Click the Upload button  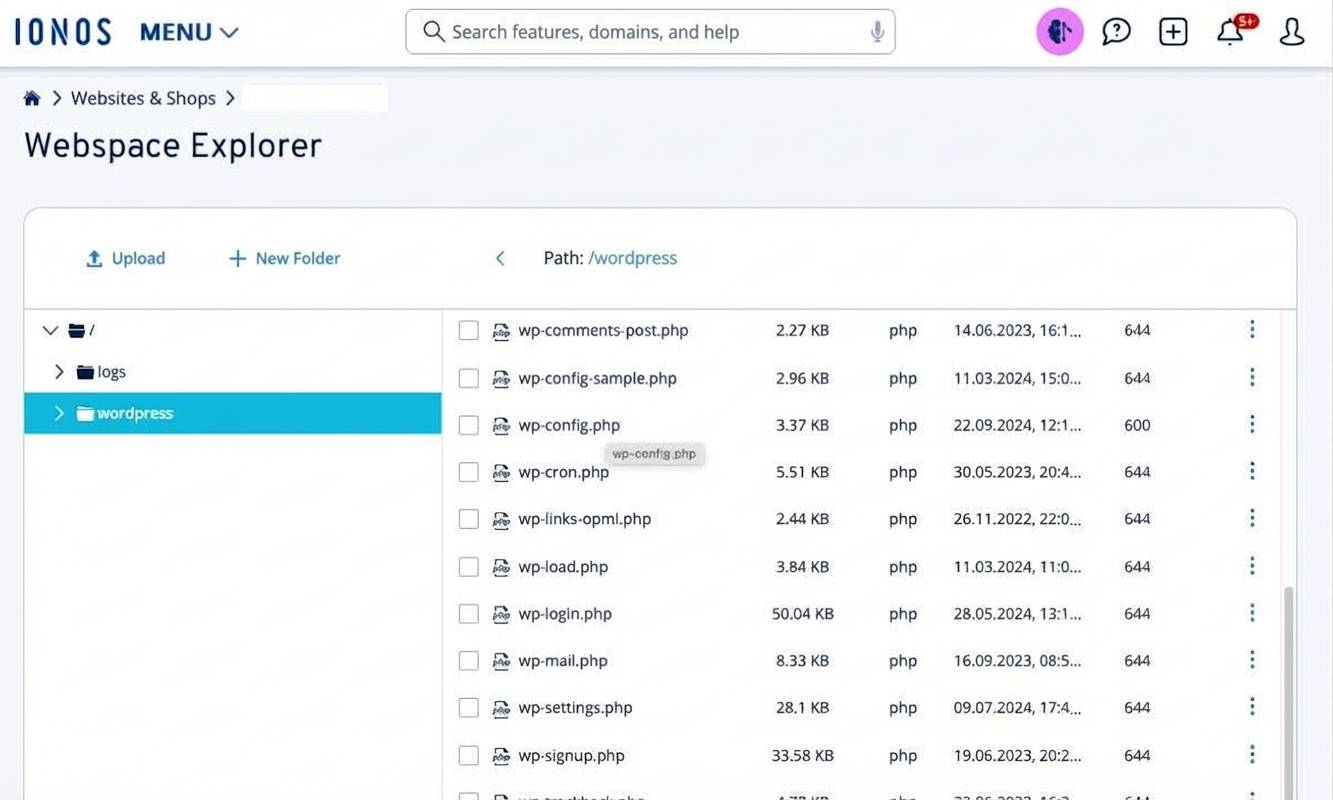tap(124, 257)
